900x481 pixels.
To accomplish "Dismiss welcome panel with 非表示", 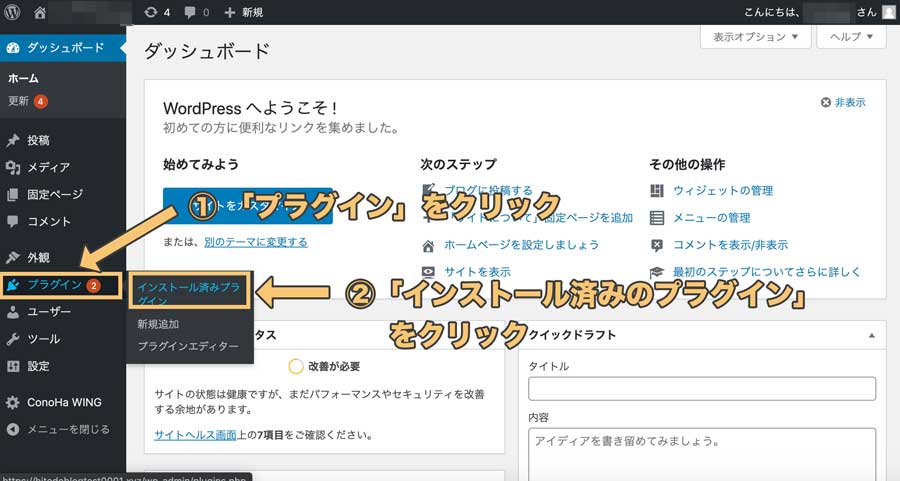I will tap(843, 102).
